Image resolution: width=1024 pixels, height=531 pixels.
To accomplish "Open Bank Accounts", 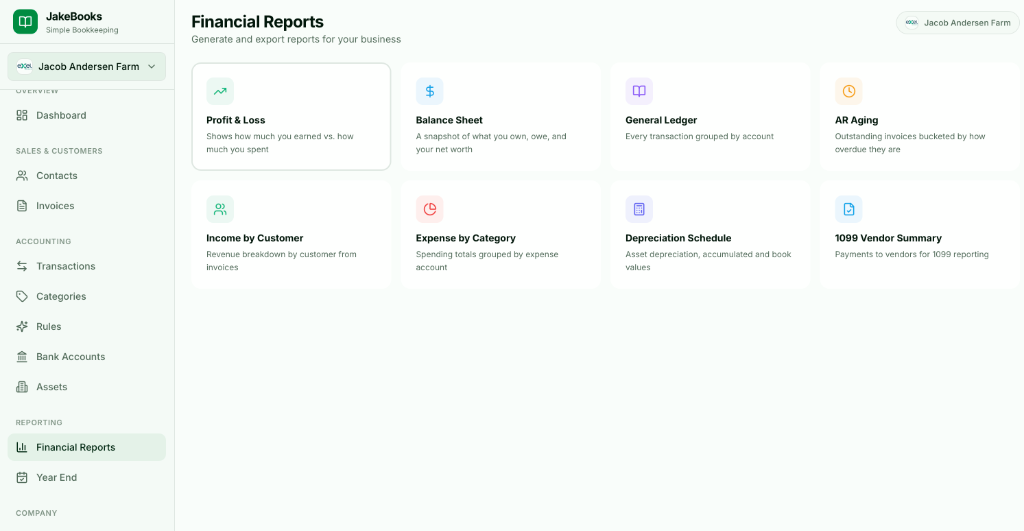I will coord(87,357).
